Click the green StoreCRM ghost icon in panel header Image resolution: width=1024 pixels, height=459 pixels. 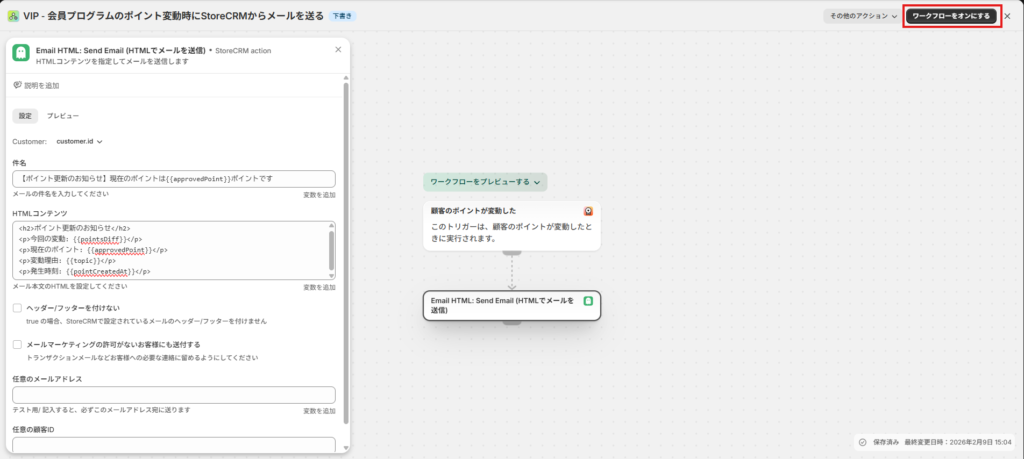(x=21, y=55)
